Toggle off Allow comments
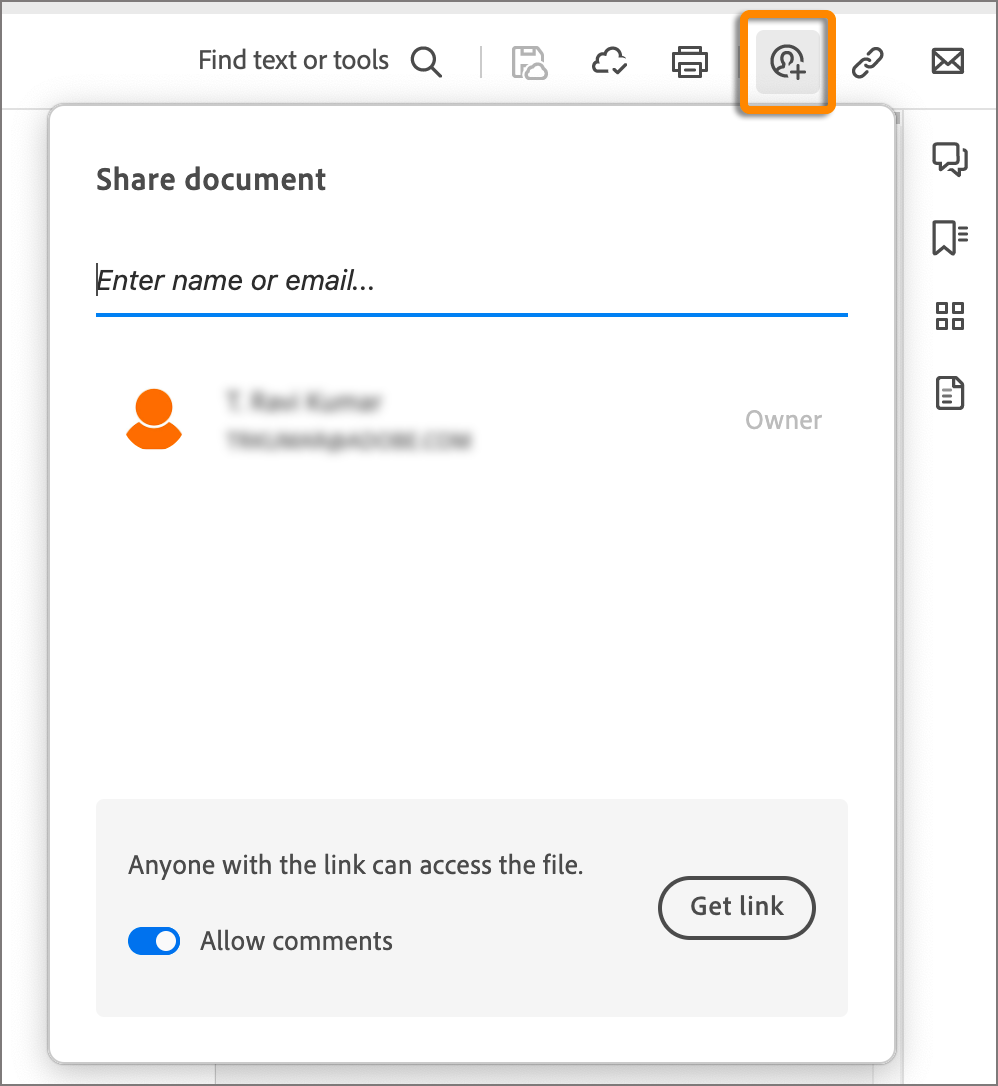 tap(154, 941)
